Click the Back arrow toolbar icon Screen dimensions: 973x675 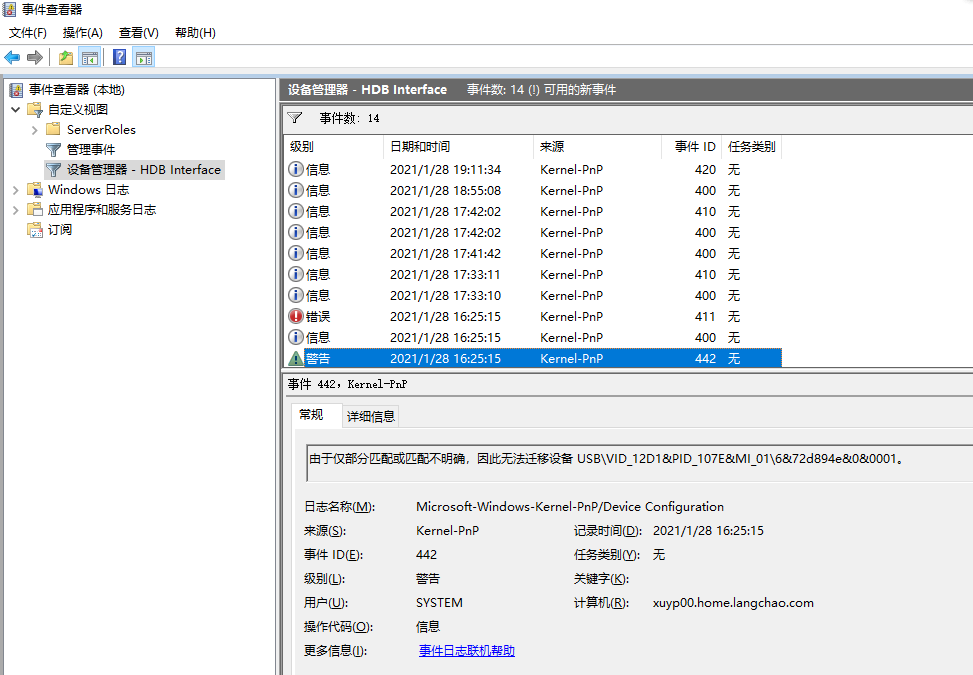click(12, 58)
